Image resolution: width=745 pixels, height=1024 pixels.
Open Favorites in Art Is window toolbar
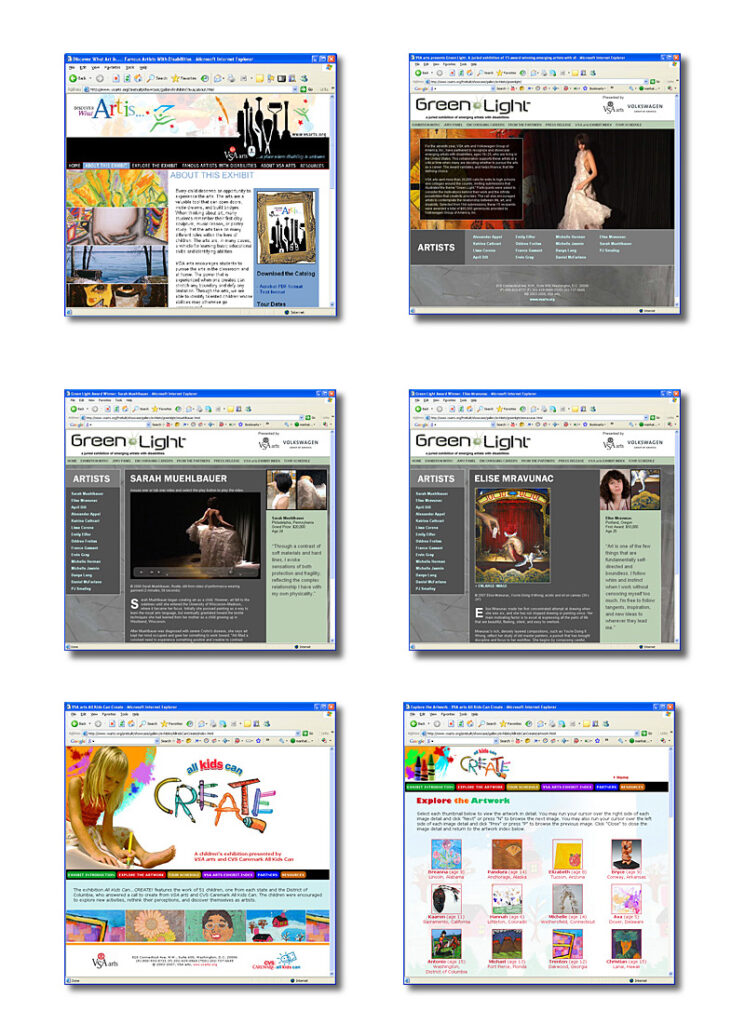click(x=183, y=78)
